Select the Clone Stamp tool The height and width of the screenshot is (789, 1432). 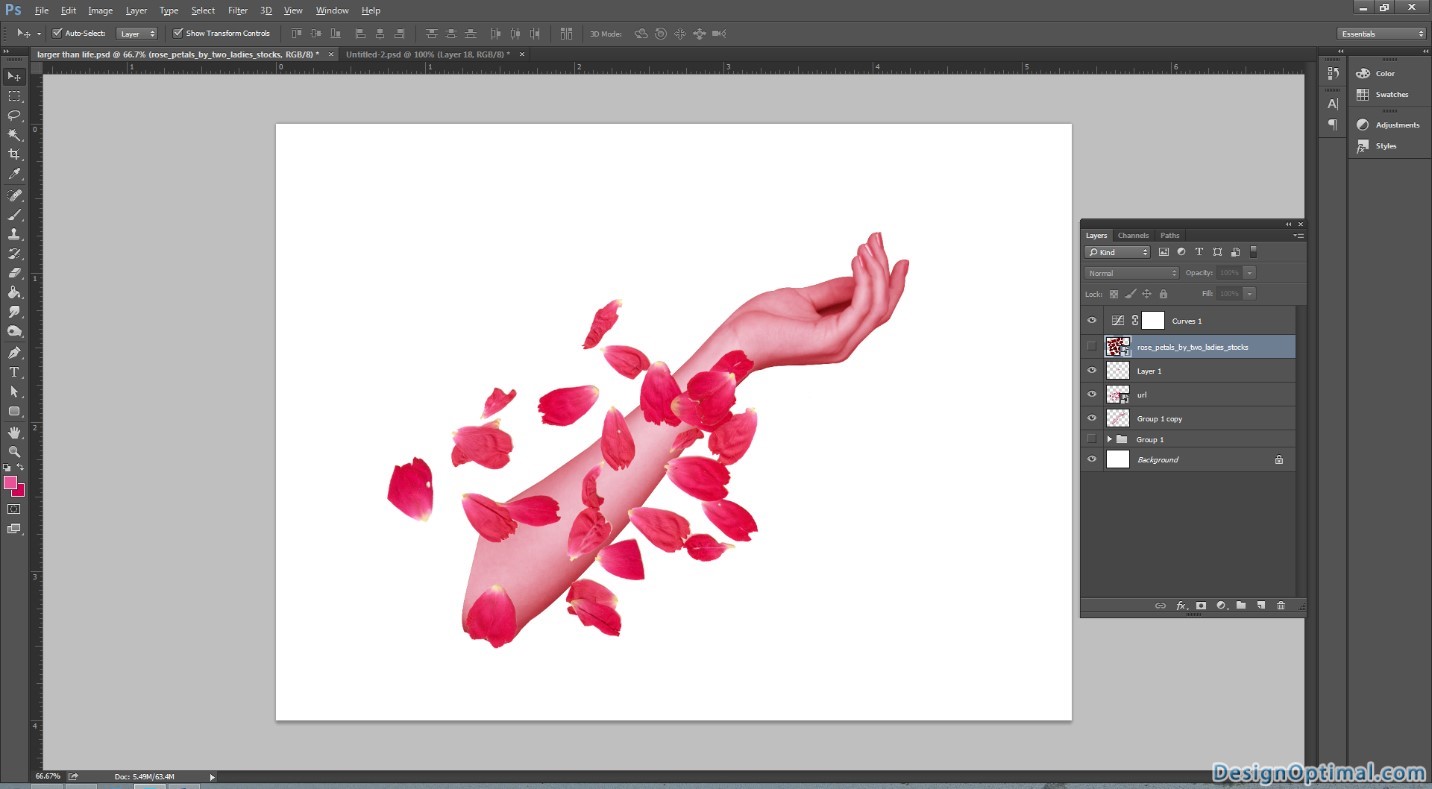click(x=14, y=233)
